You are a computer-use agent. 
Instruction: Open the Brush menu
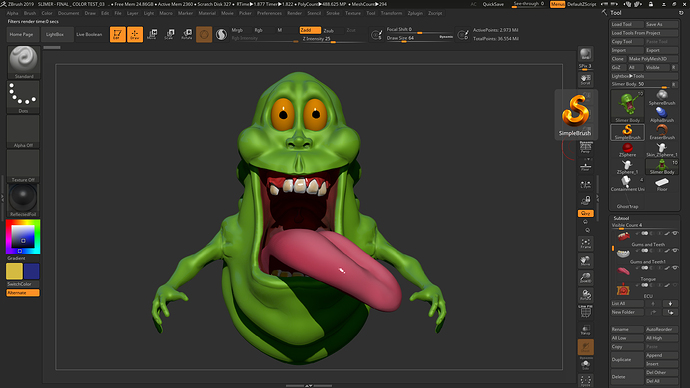click(x=30, y=13)
